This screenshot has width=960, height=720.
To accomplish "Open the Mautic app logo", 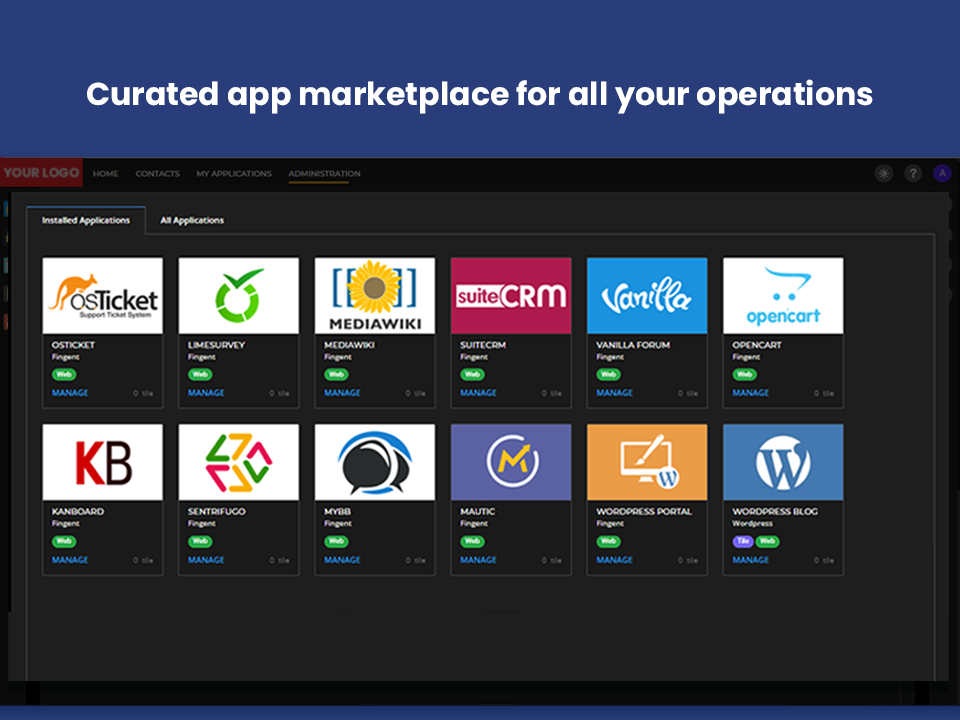I will [511, 462].
